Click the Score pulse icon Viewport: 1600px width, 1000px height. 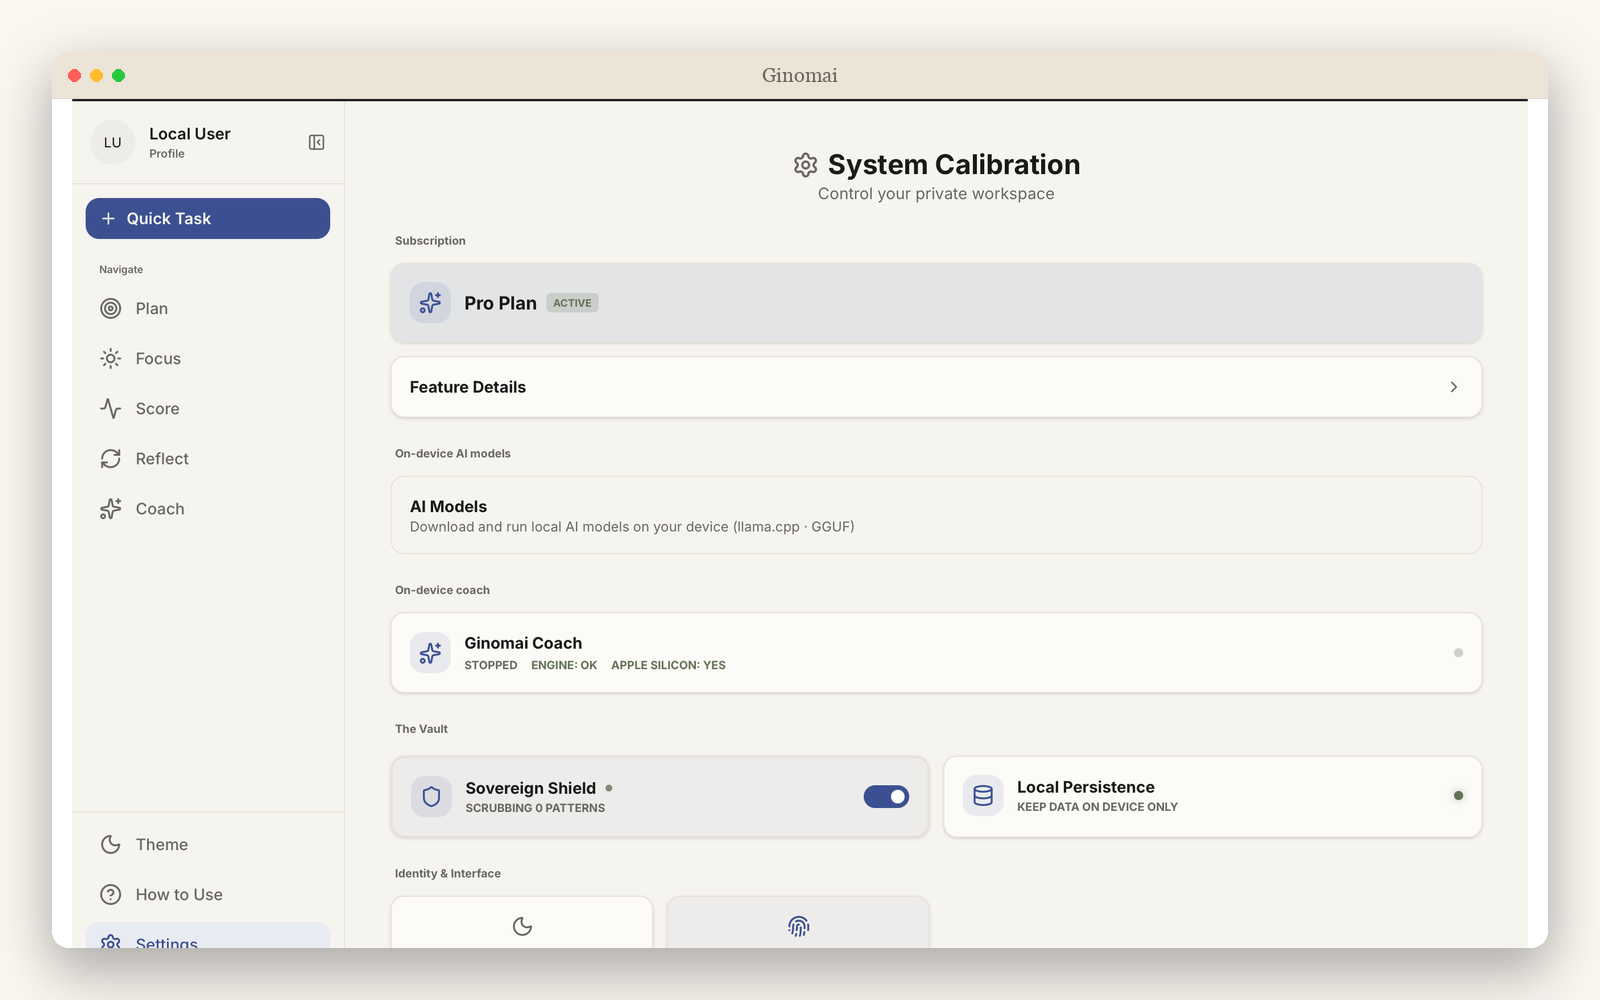111,408
